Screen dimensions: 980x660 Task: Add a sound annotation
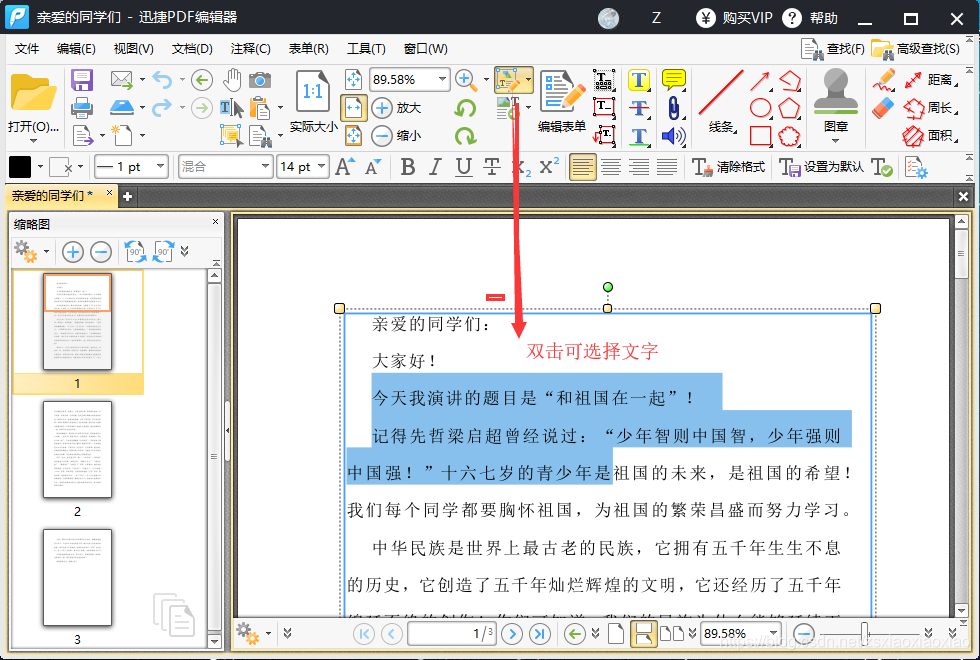[673, 136]
